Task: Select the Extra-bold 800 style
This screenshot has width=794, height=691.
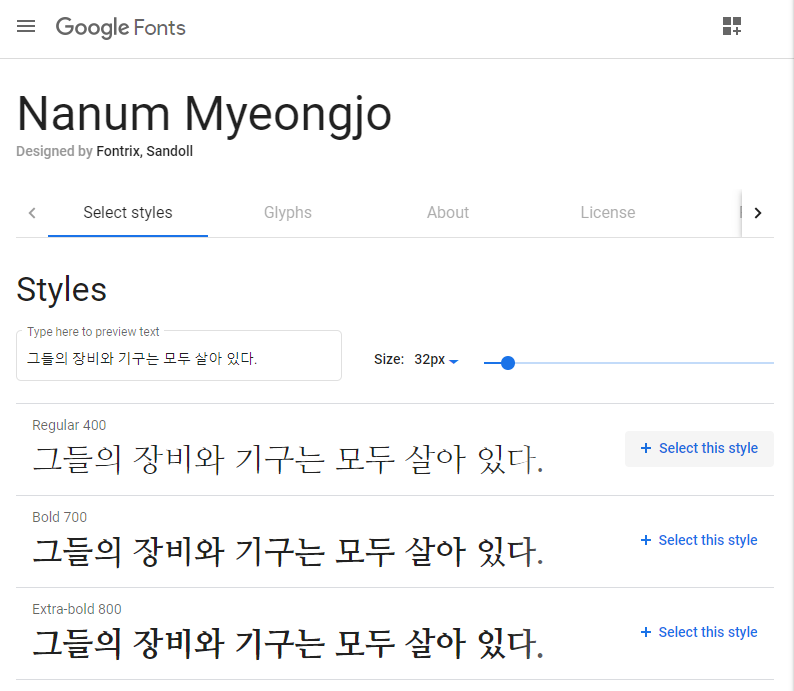Action: (699, 632)
